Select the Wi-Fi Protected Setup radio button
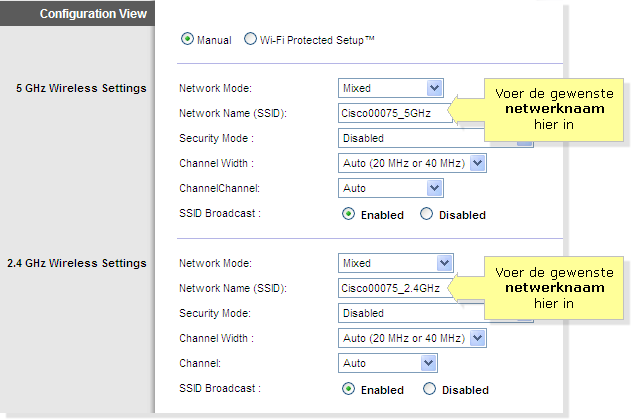631x419 pixels. click(250, 39)
